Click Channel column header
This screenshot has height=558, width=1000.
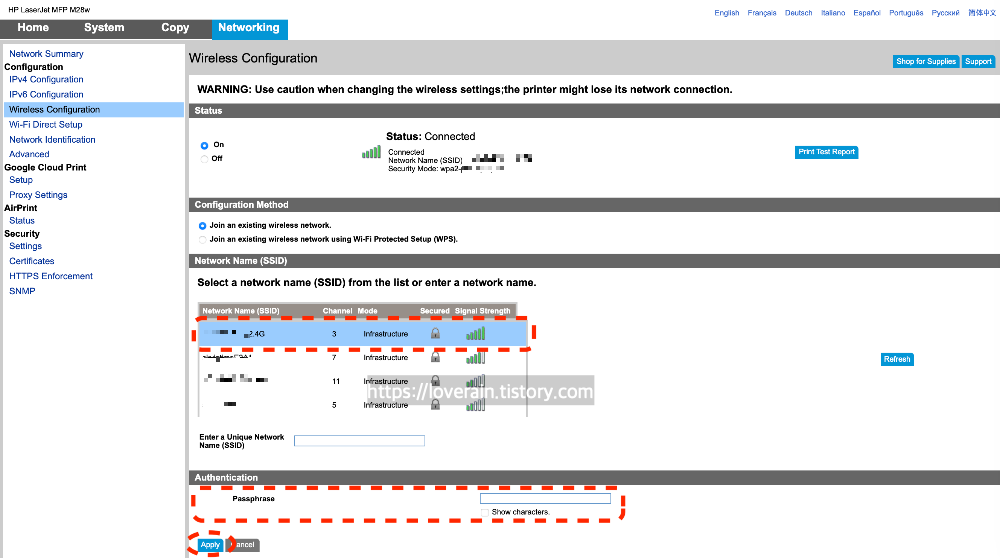coord(337,311)
